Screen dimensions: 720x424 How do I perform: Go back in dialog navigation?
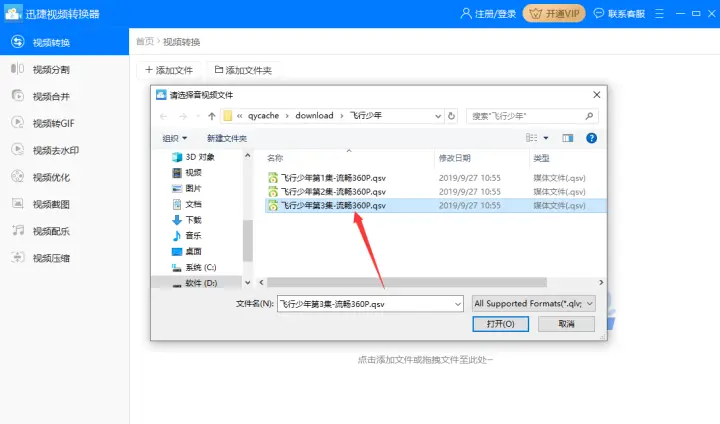point(163,116)
